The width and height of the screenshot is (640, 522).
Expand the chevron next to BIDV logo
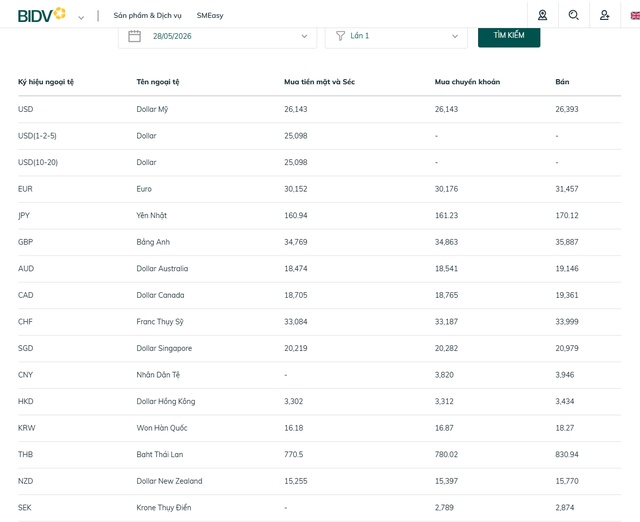[81, 18]
